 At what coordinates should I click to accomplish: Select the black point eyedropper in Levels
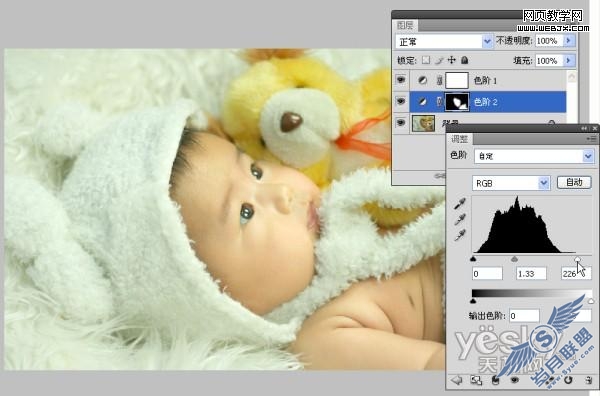tap(460, 204)
